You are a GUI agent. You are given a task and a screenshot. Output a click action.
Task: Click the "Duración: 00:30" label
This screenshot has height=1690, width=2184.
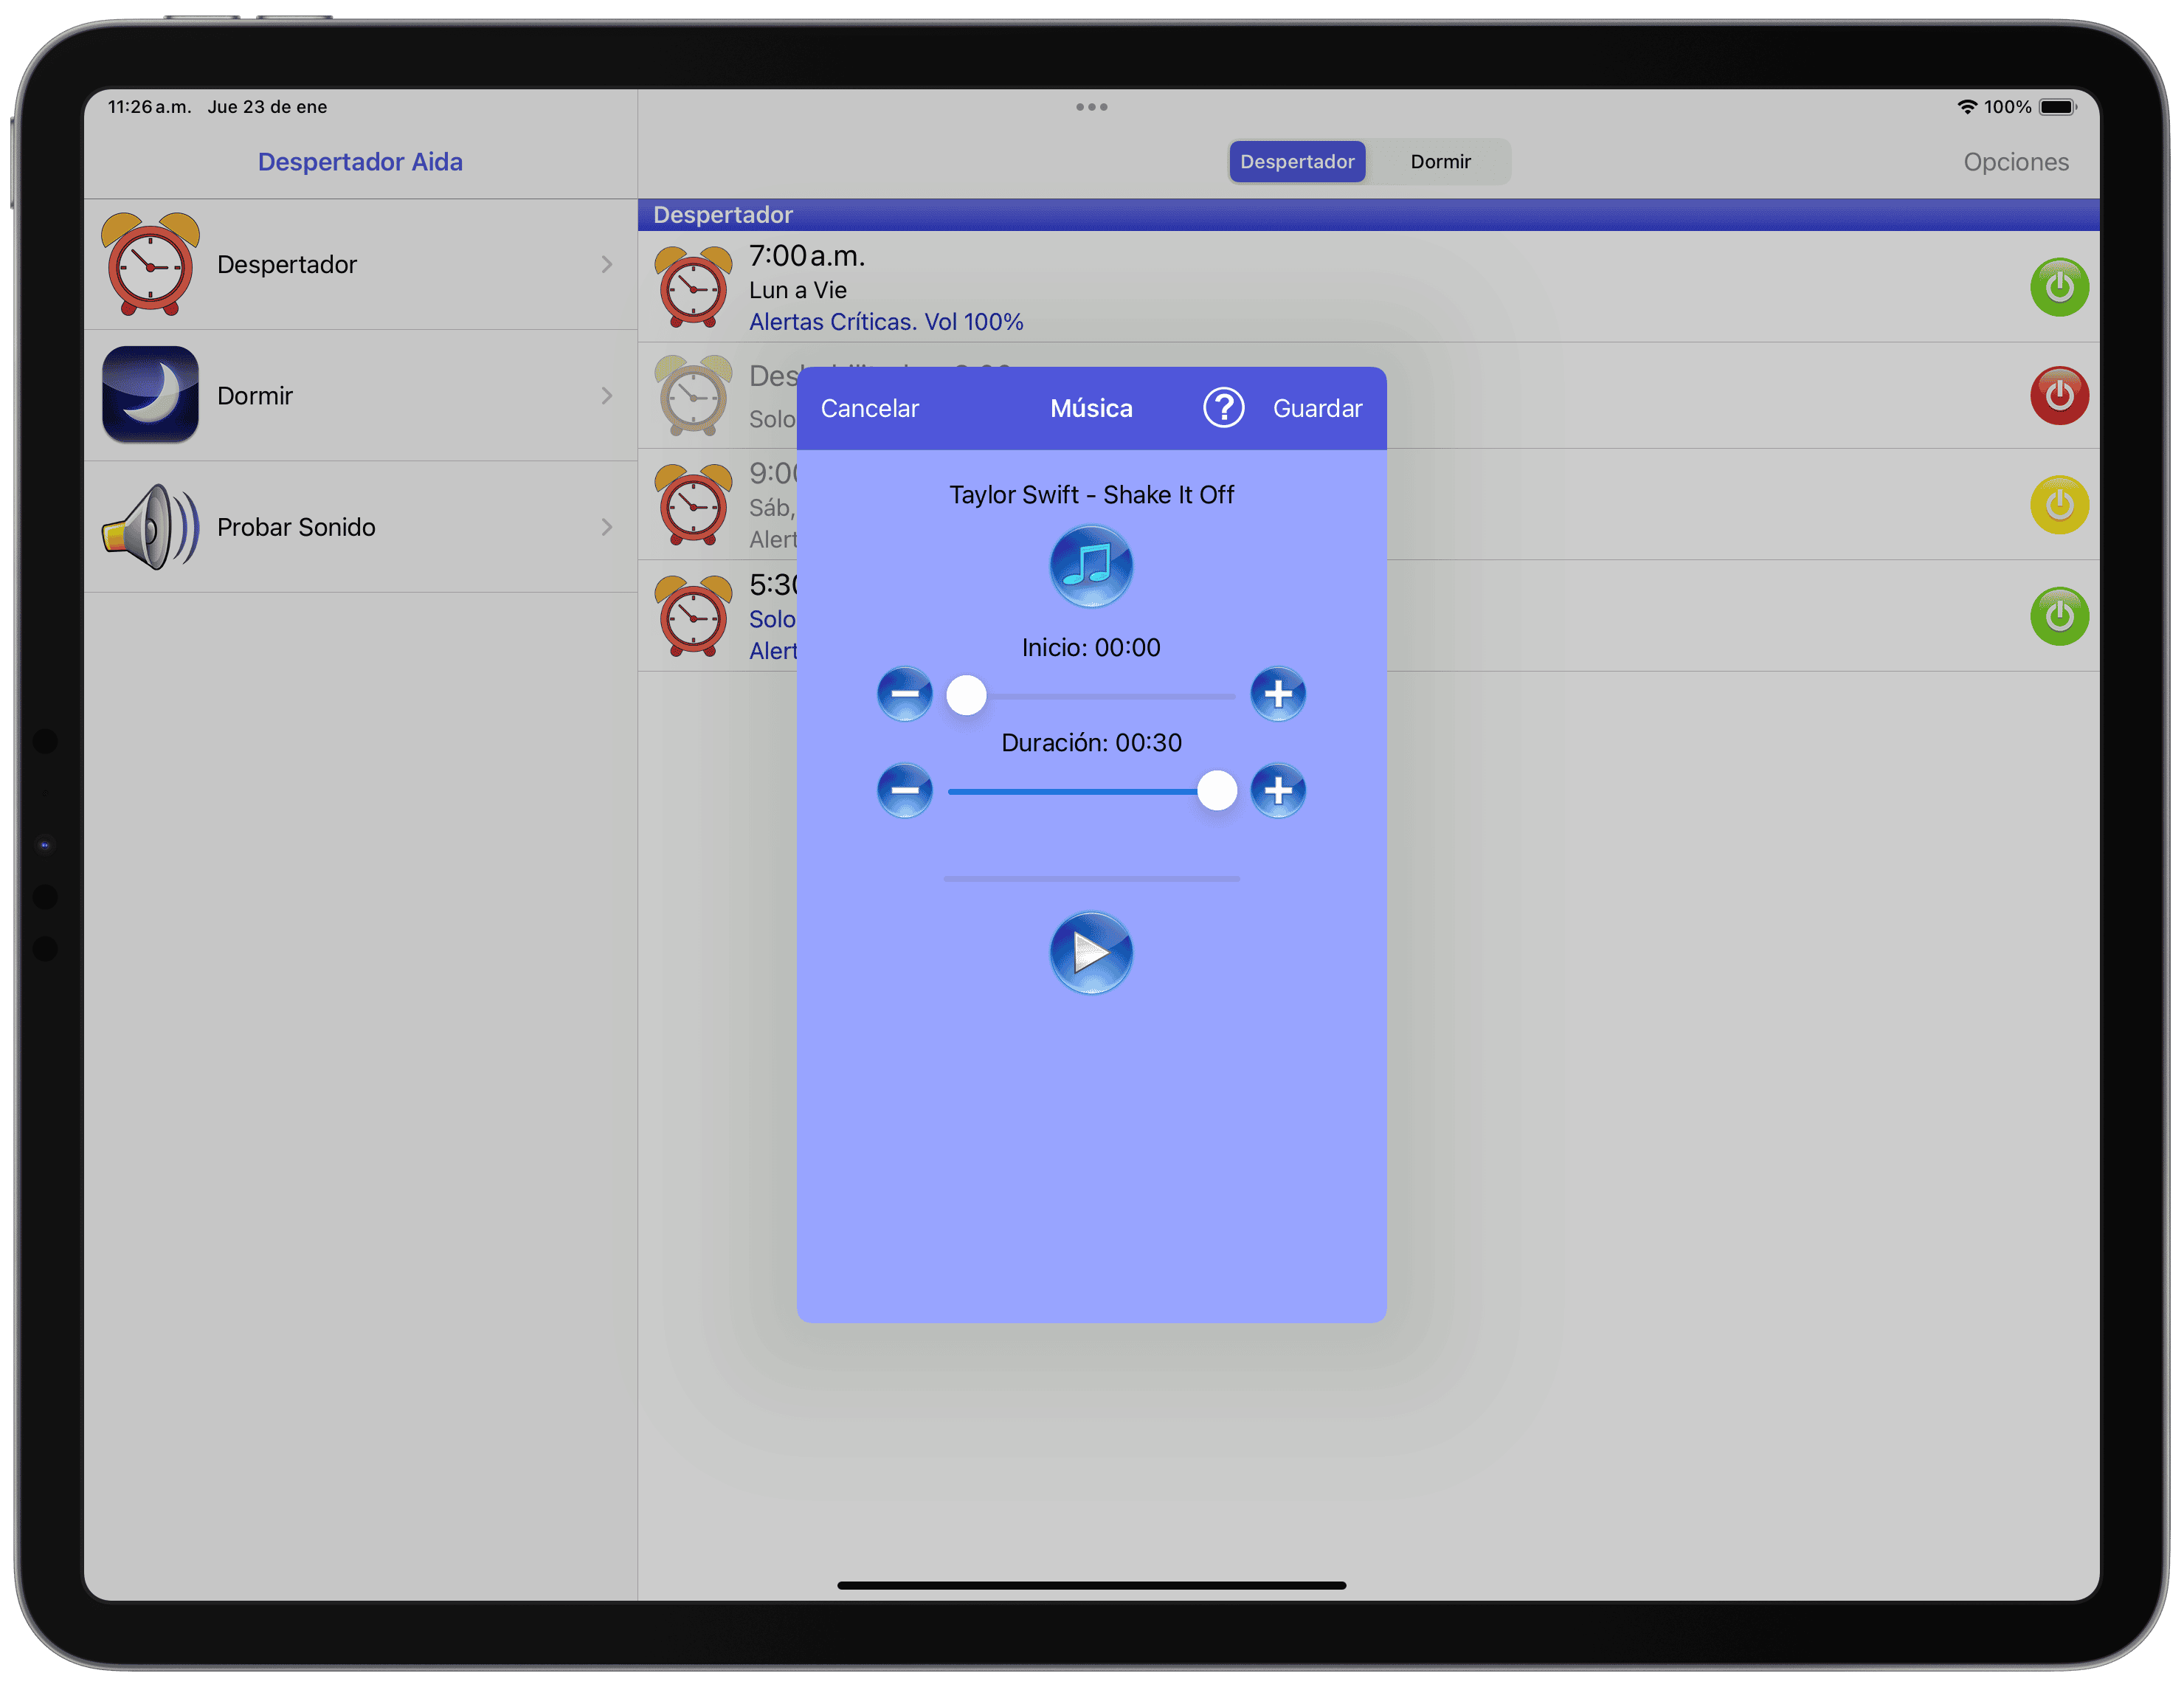[1091, 743]
